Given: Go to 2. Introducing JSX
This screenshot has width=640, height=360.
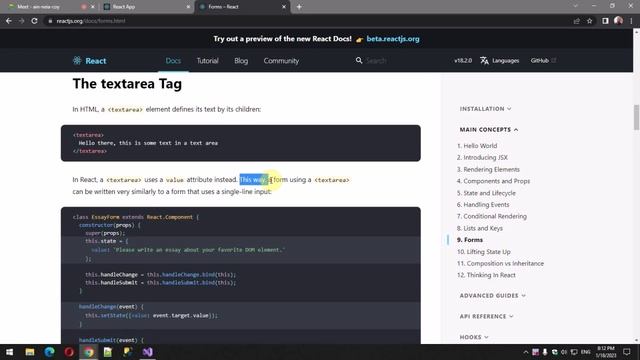Looking at the screenshot, I should click(482, 157).
